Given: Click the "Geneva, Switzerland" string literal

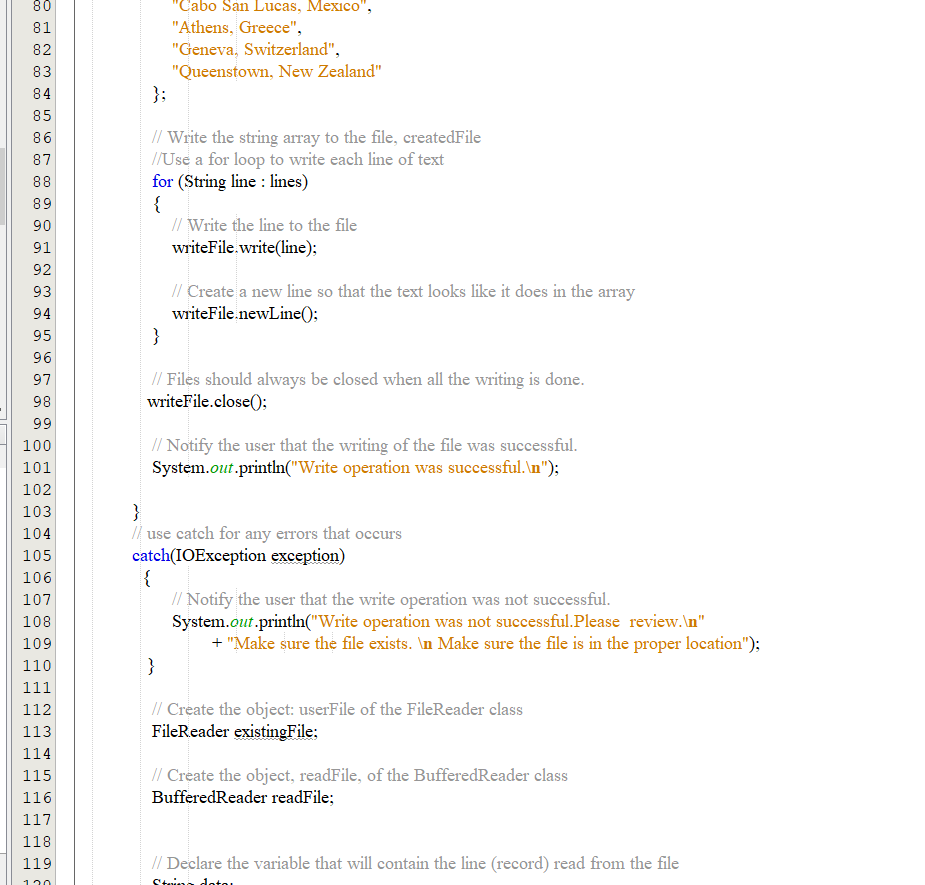Looking at the screenshot, I should [x=256, y=50].
